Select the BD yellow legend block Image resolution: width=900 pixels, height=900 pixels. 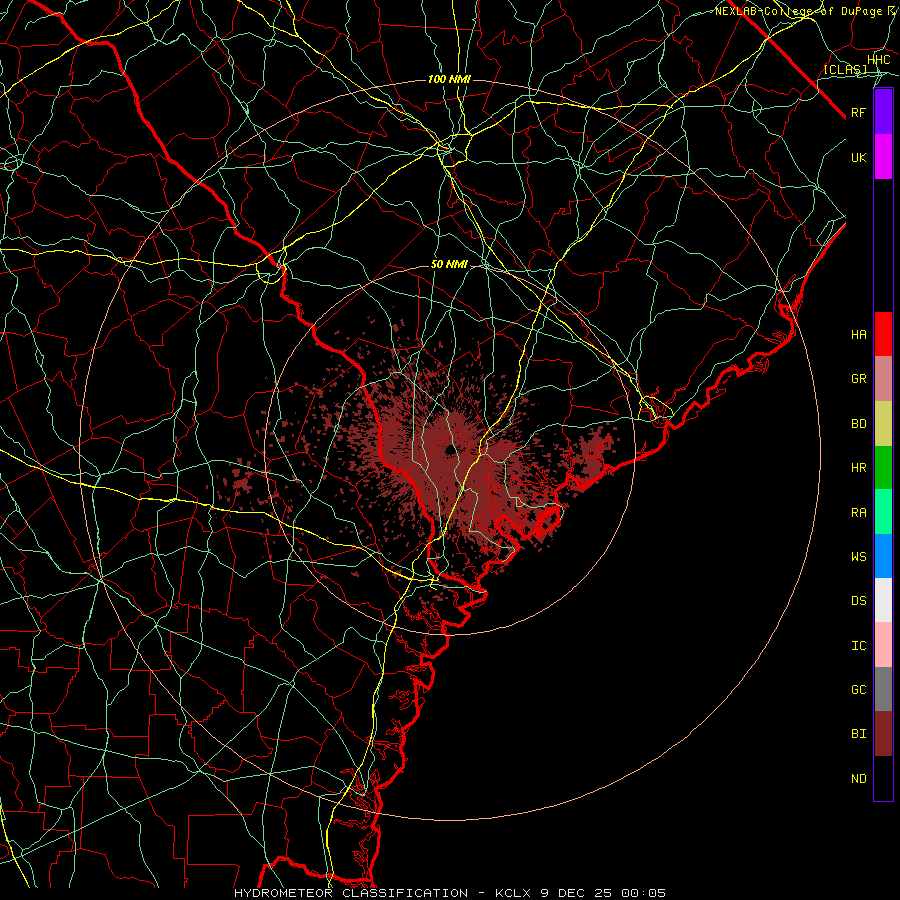coord(883,424)
